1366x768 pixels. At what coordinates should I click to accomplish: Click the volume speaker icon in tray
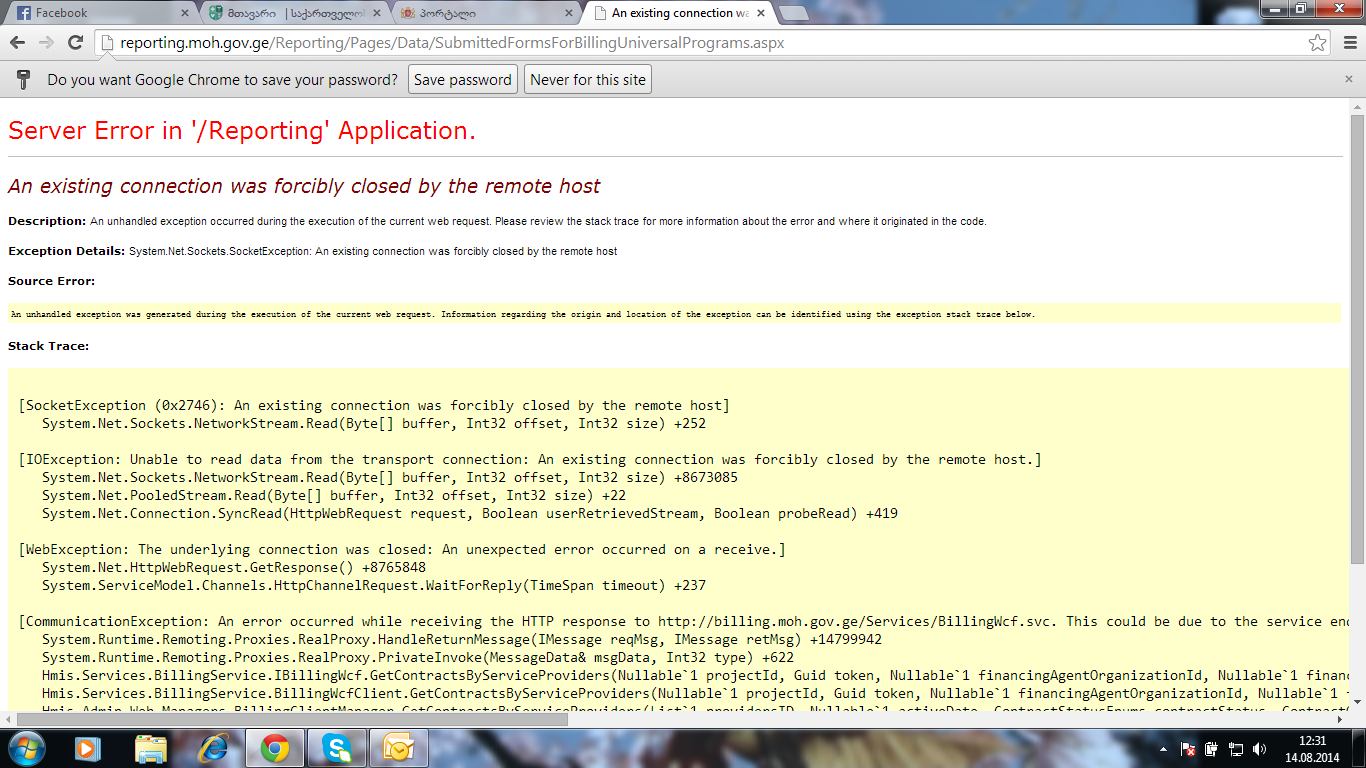click(1259, 749)
